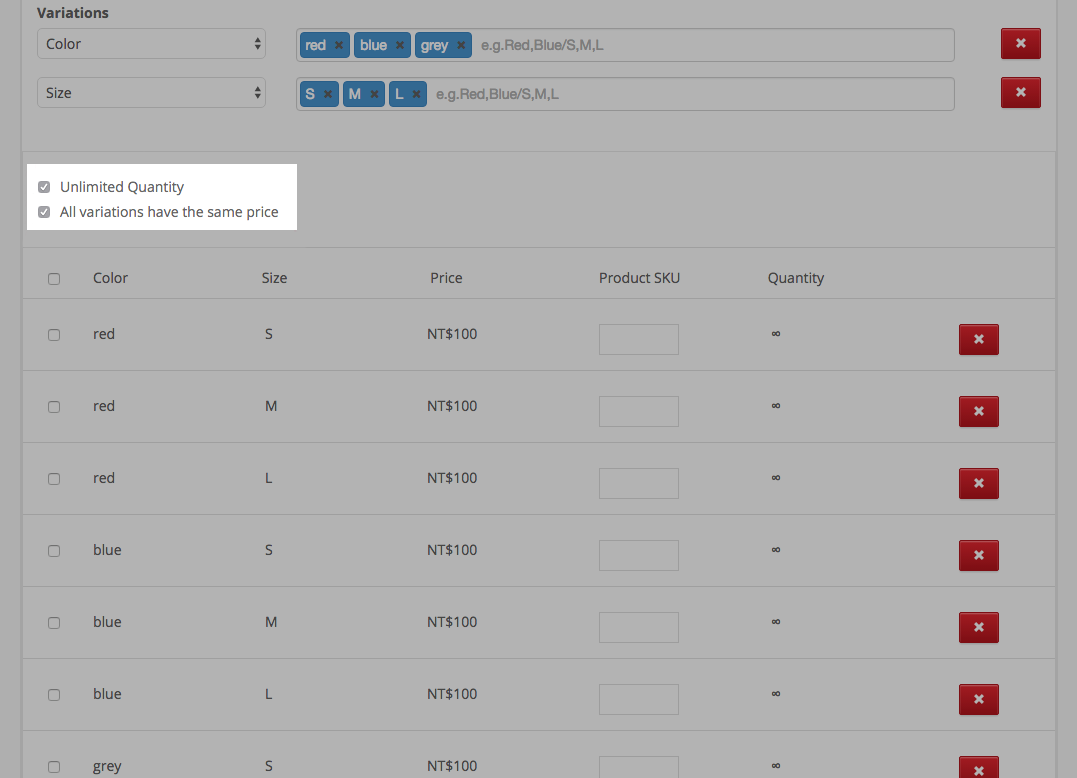Select the blue L variation checkbox

click(x=54, y=695)
